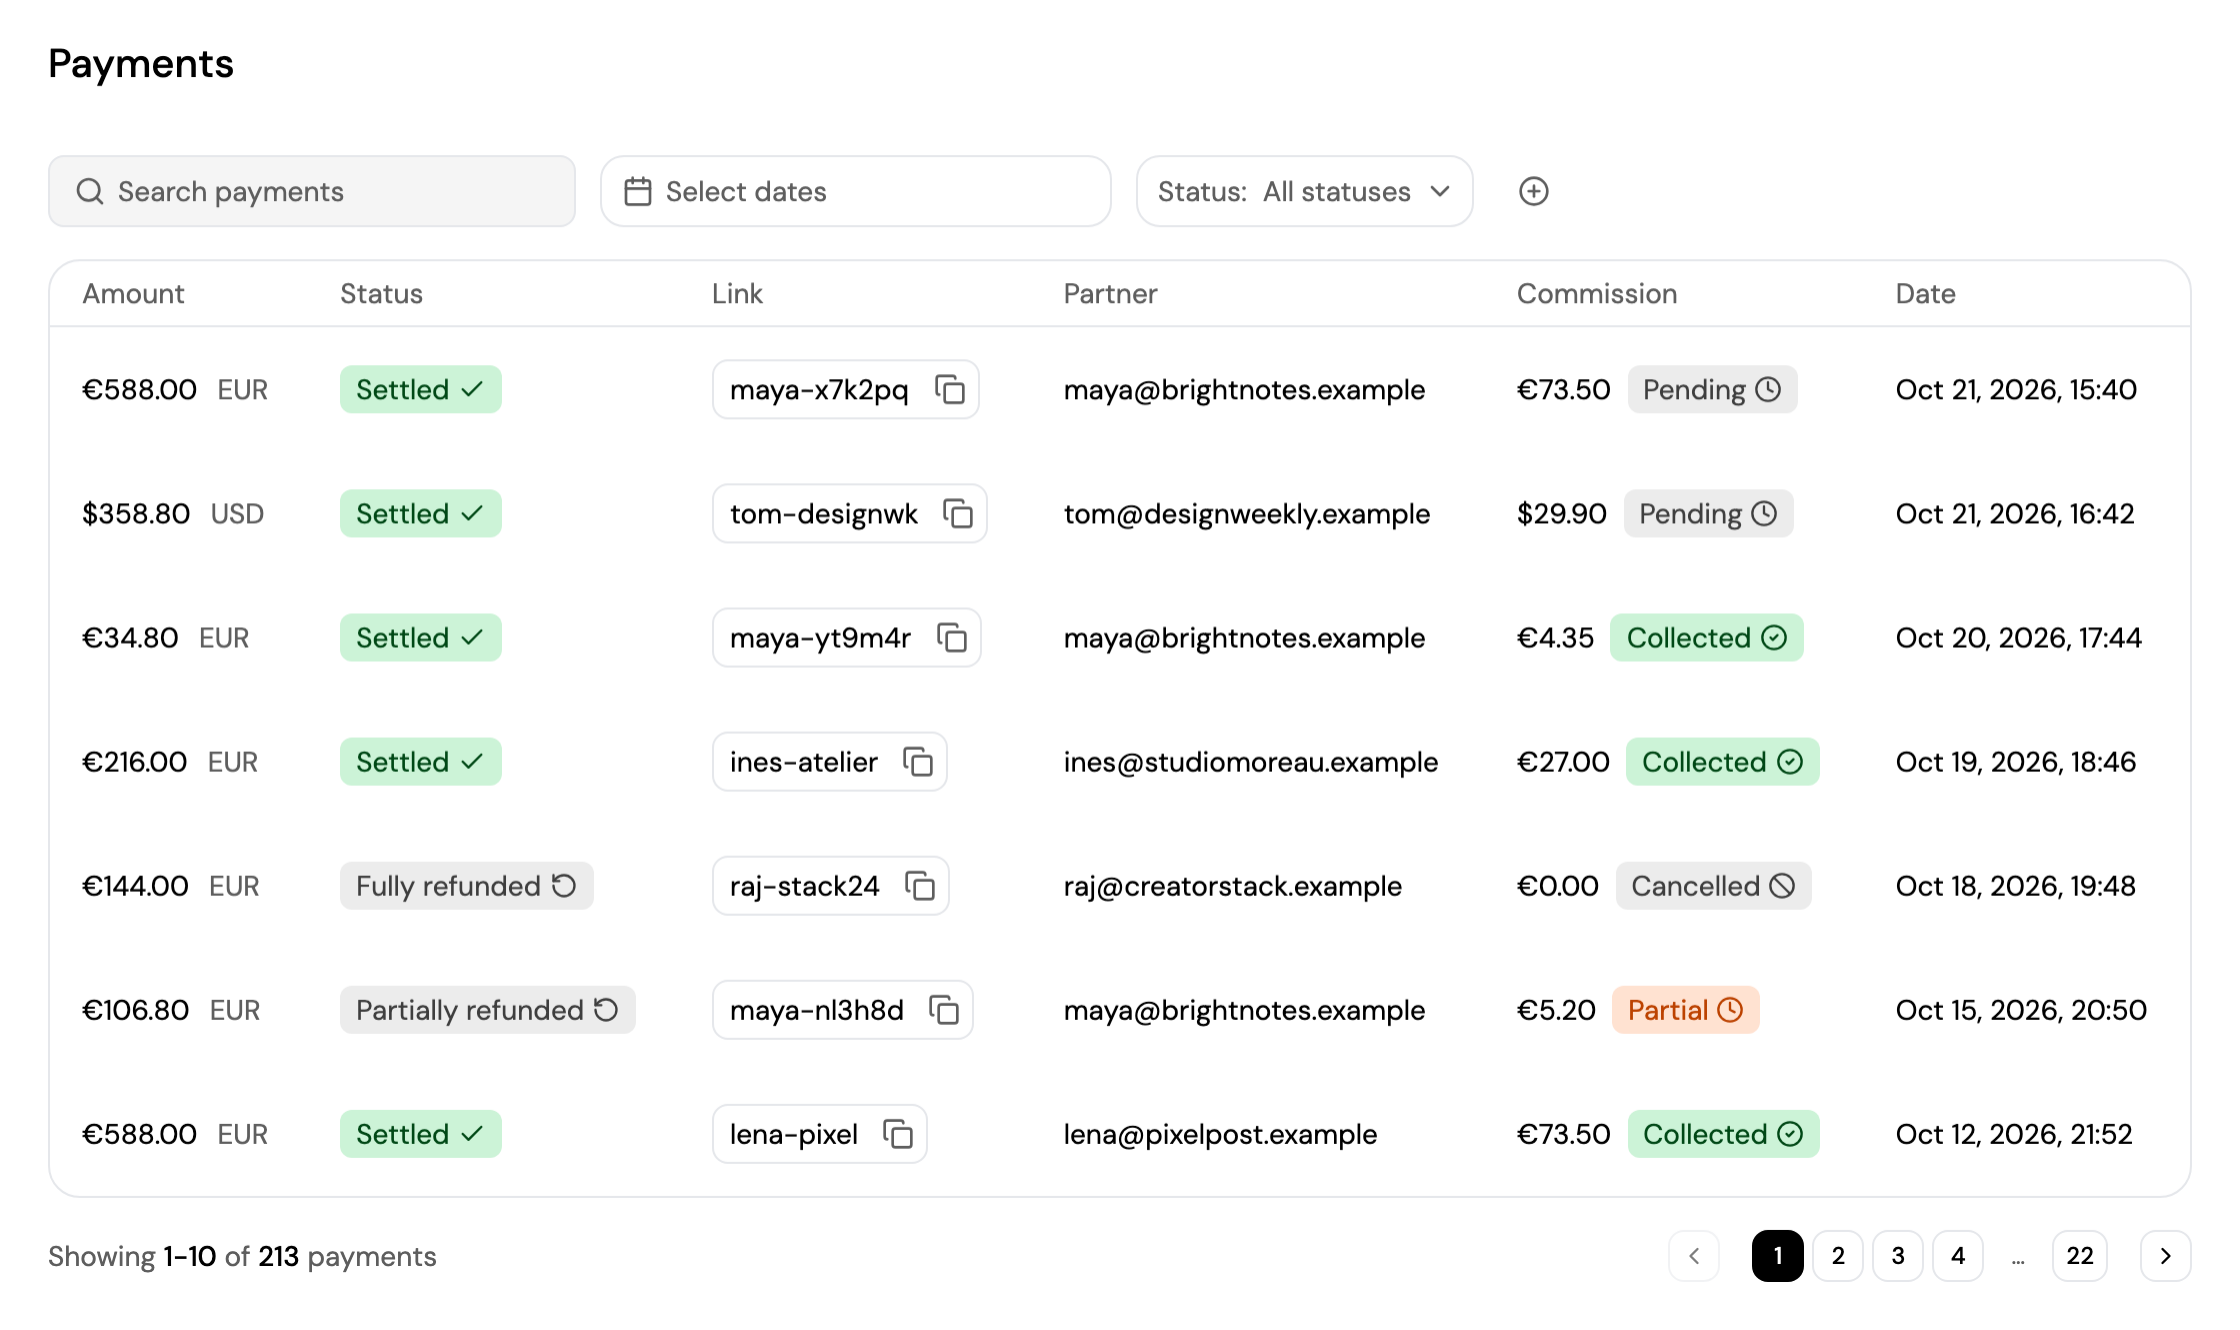Image resolution: width=2240 pixels, height=1330 pixels.
Task: Copy the raj-stack24 link
Action: [x=919, y=885]
